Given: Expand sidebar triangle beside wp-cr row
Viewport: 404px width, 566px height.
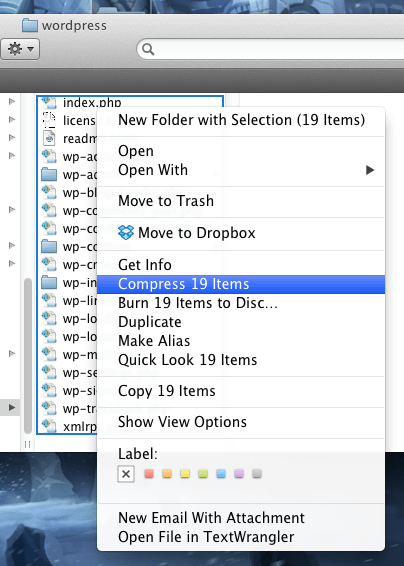Looking at the screenshot, I should pos(12,264).
